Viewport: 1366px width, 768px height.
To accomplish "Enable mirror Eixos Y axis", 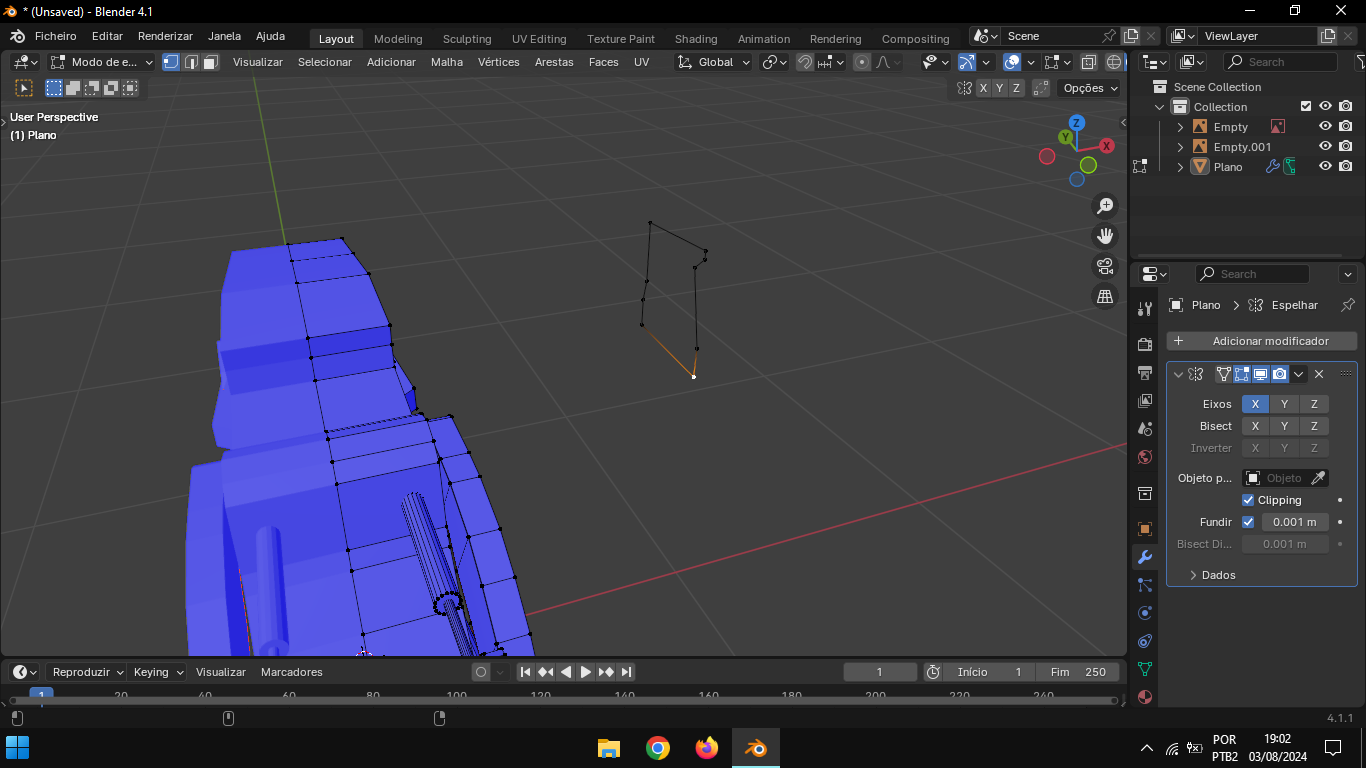I will [1285, 404].
